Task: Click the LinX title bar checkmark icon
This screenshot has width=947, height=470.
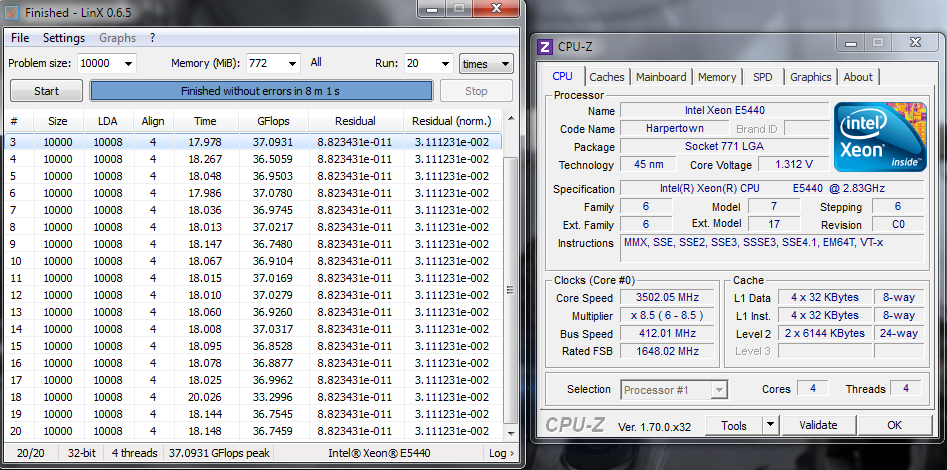Action: coord(12,12)
